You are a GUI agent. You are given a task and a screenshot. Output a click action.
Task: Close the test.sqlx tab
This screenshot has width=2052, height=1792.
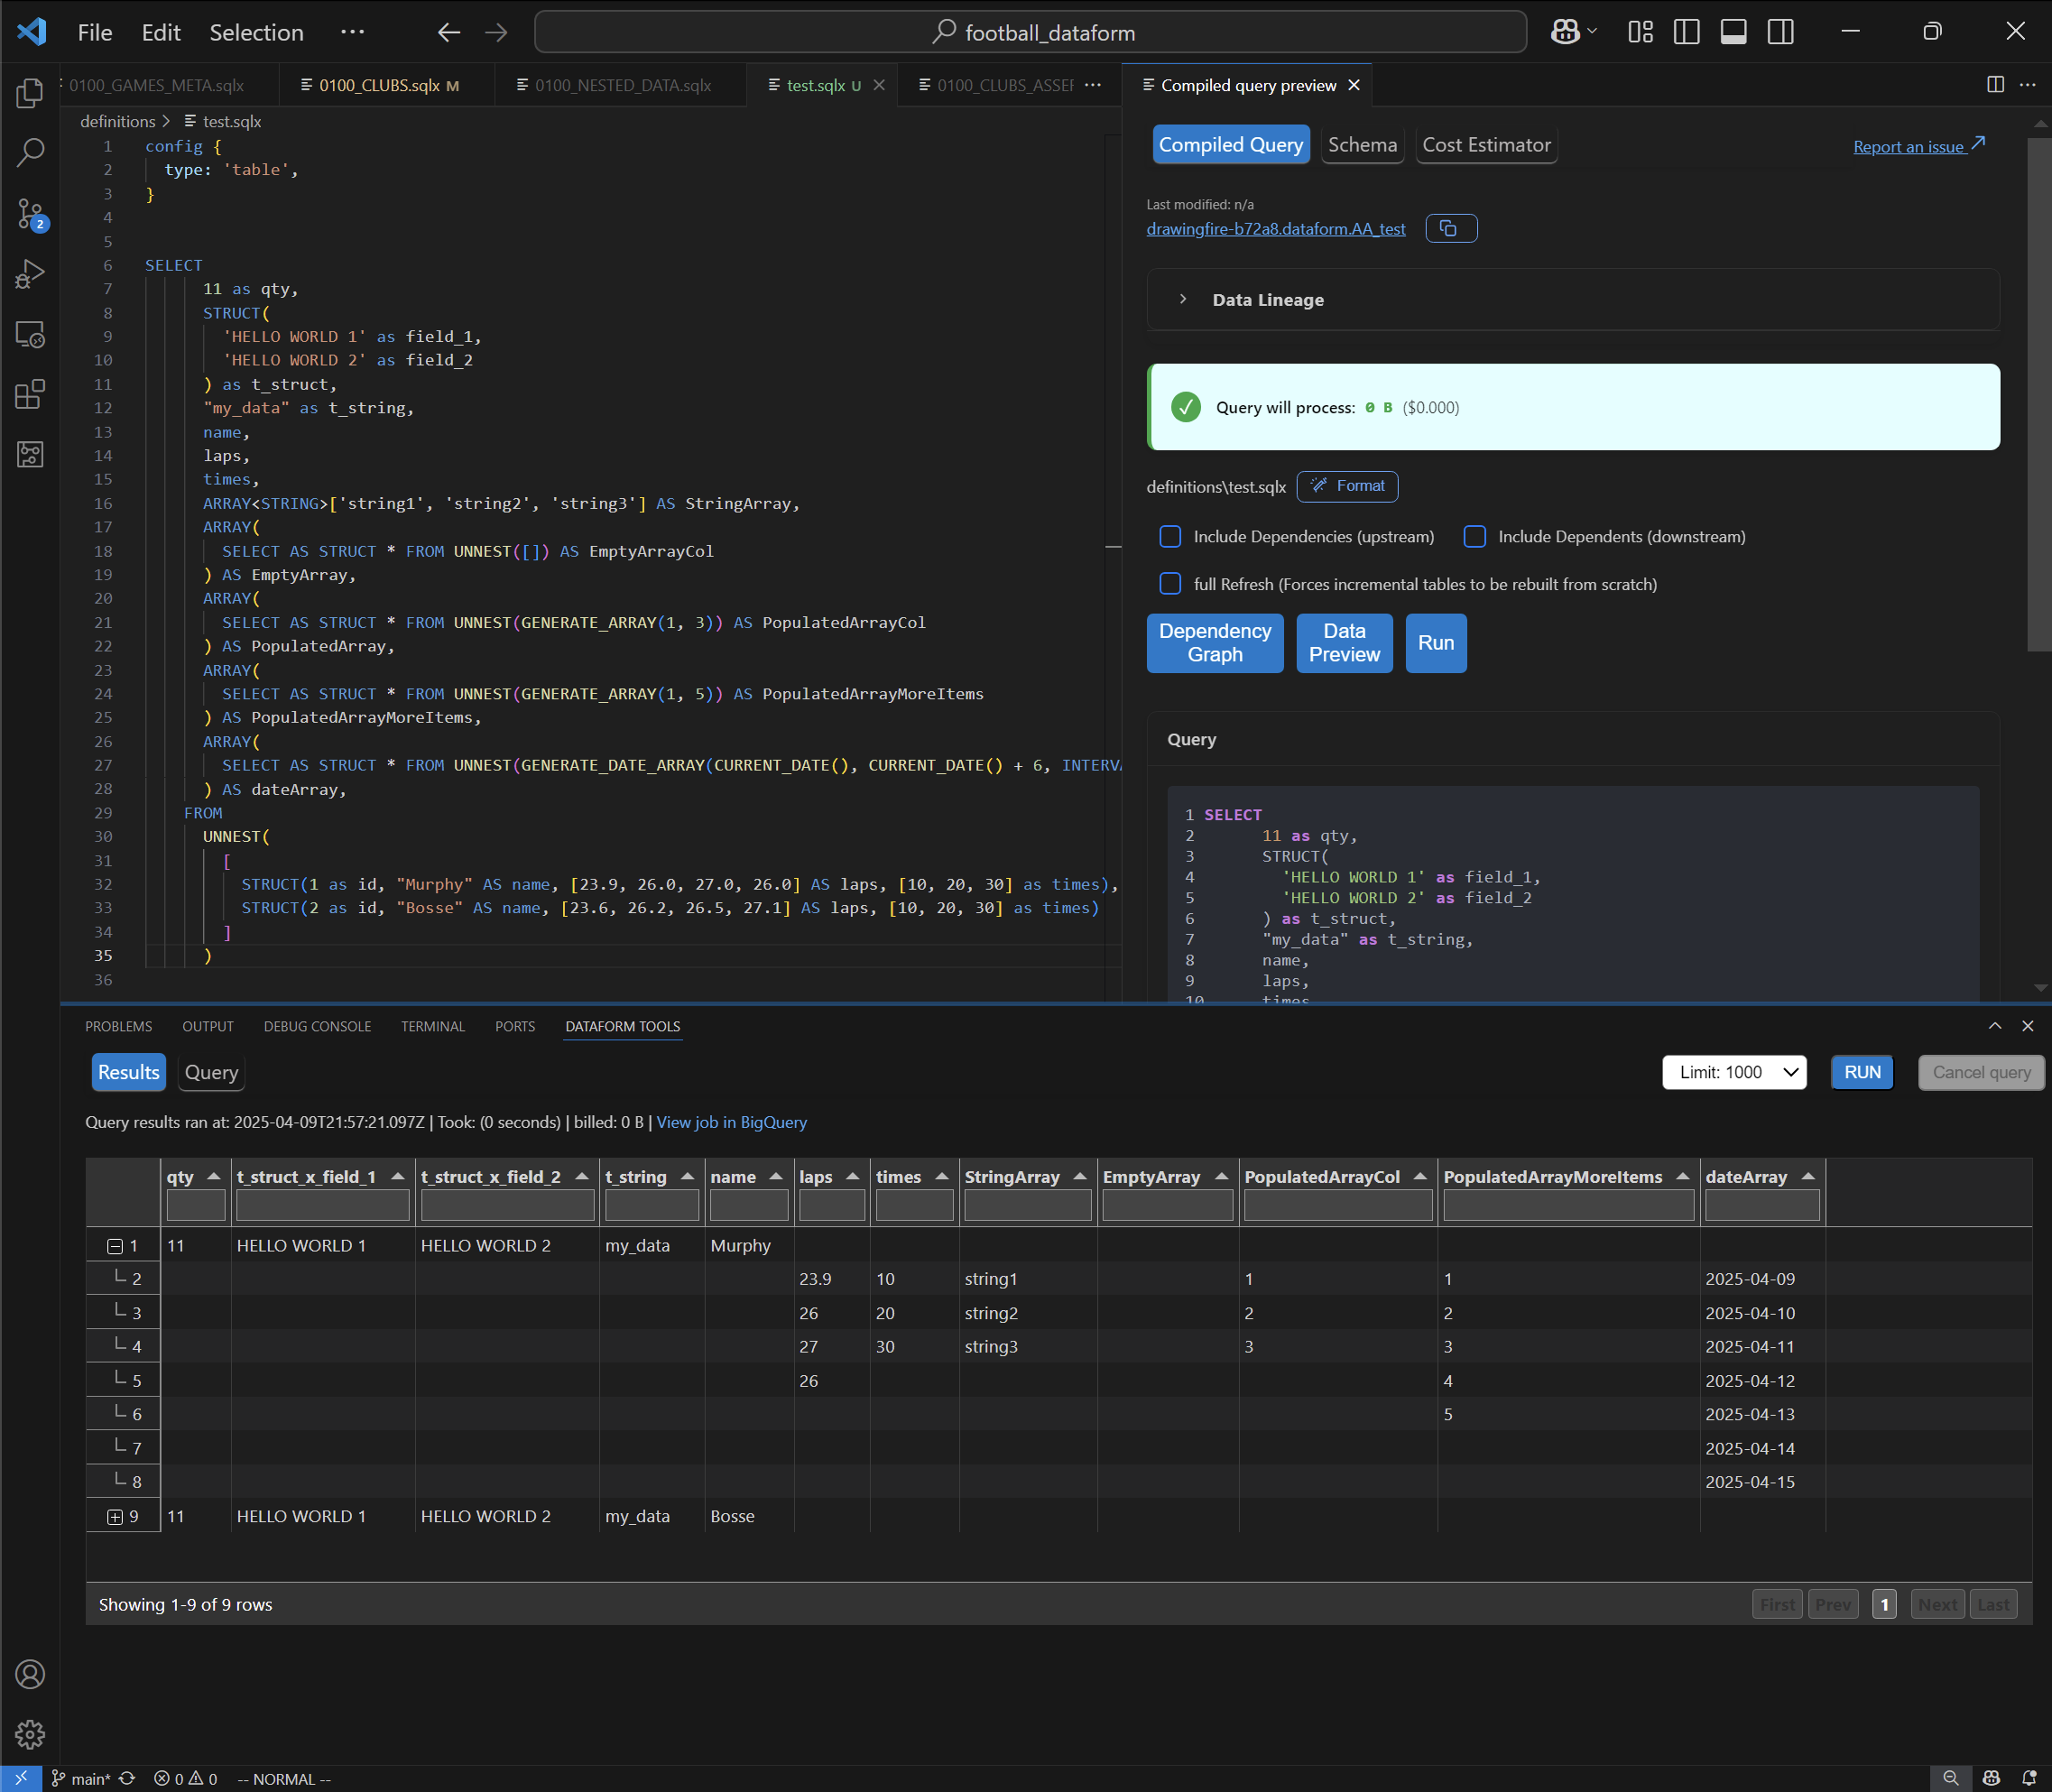(x=879, y=85)
